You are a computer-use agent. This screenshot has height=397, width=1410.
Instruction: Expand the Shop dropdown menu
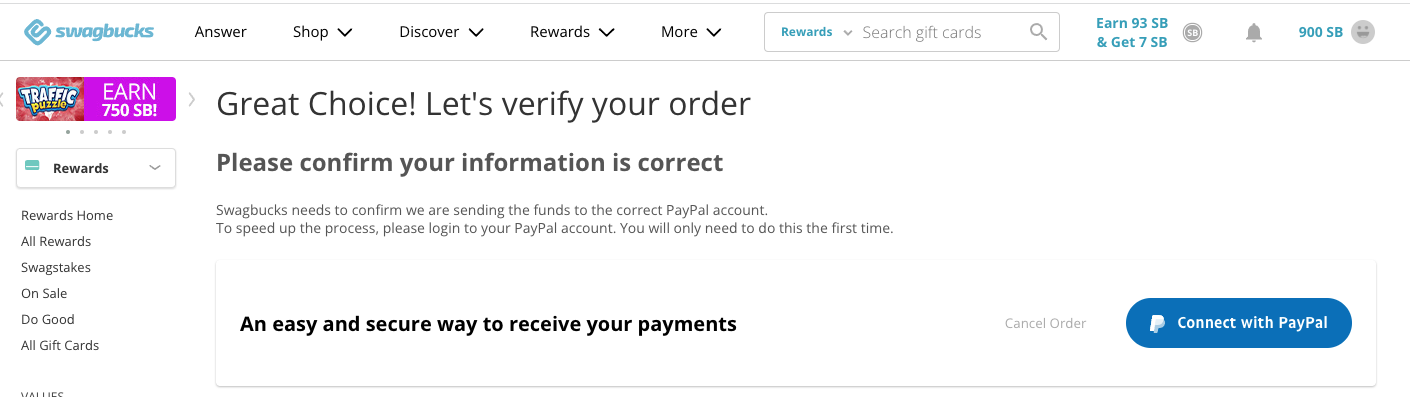(x=322, y=32)
